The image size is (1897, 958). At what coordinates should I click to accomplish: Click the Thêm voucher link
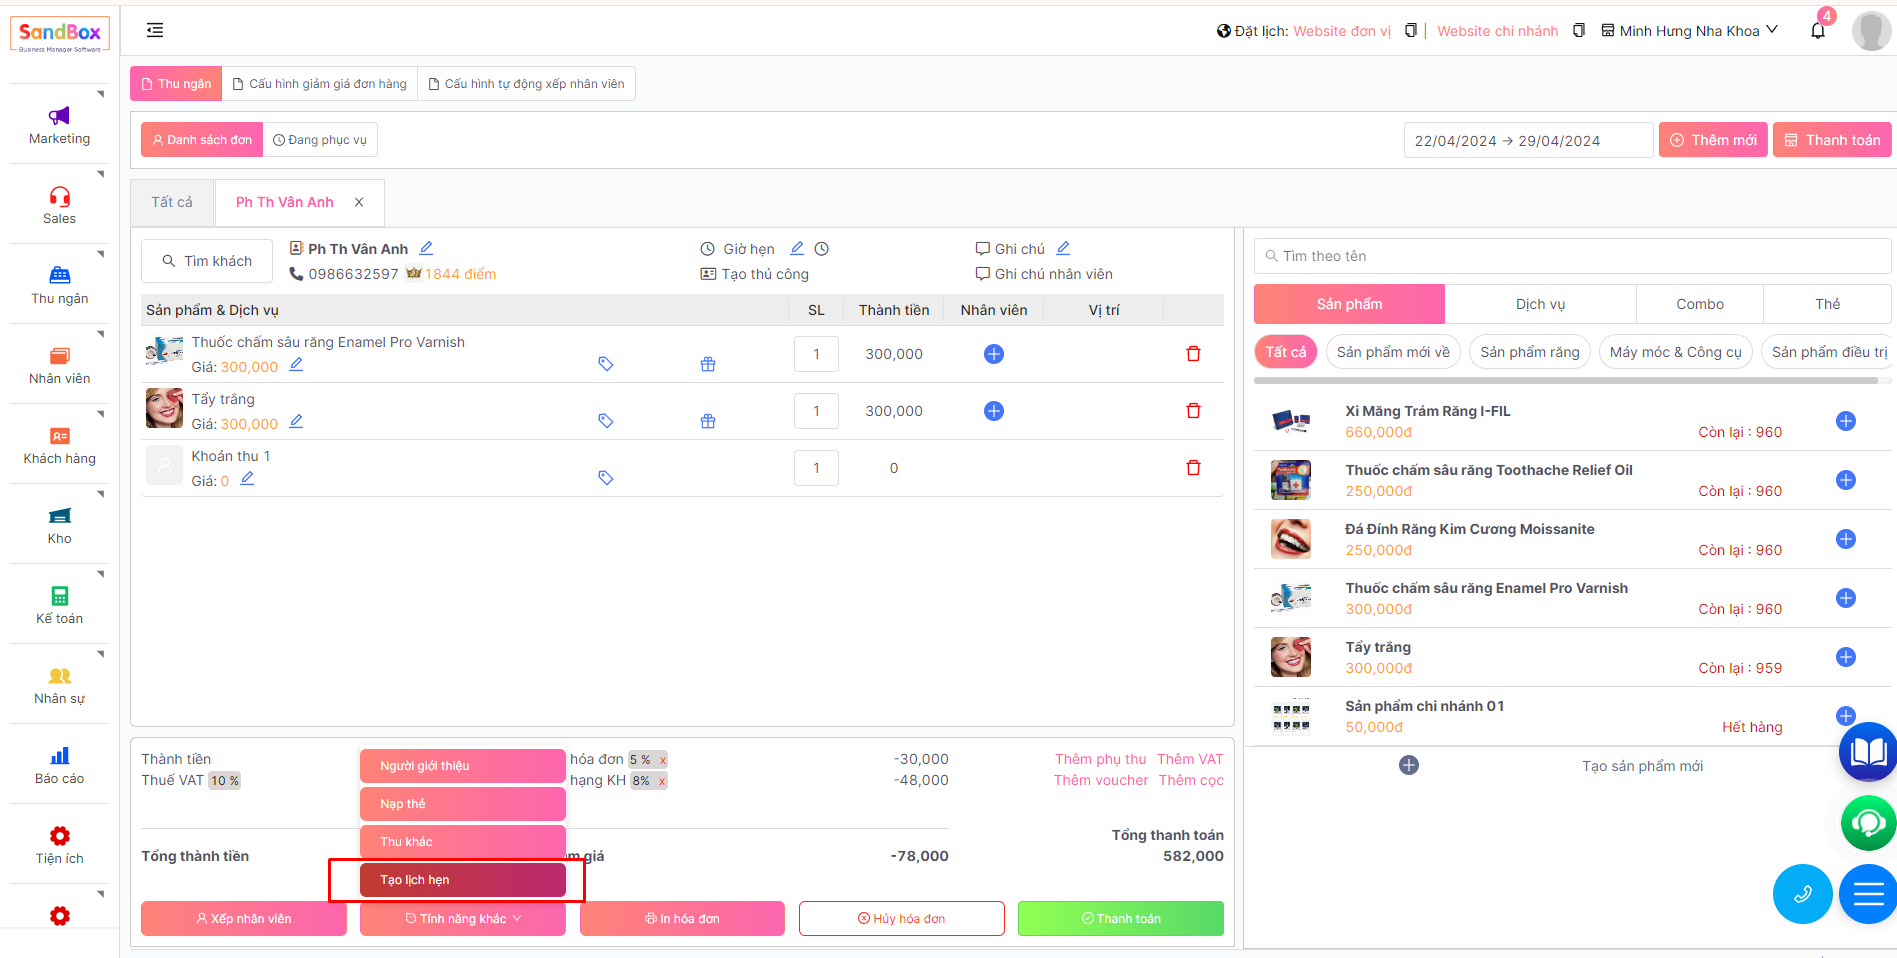1100,780
